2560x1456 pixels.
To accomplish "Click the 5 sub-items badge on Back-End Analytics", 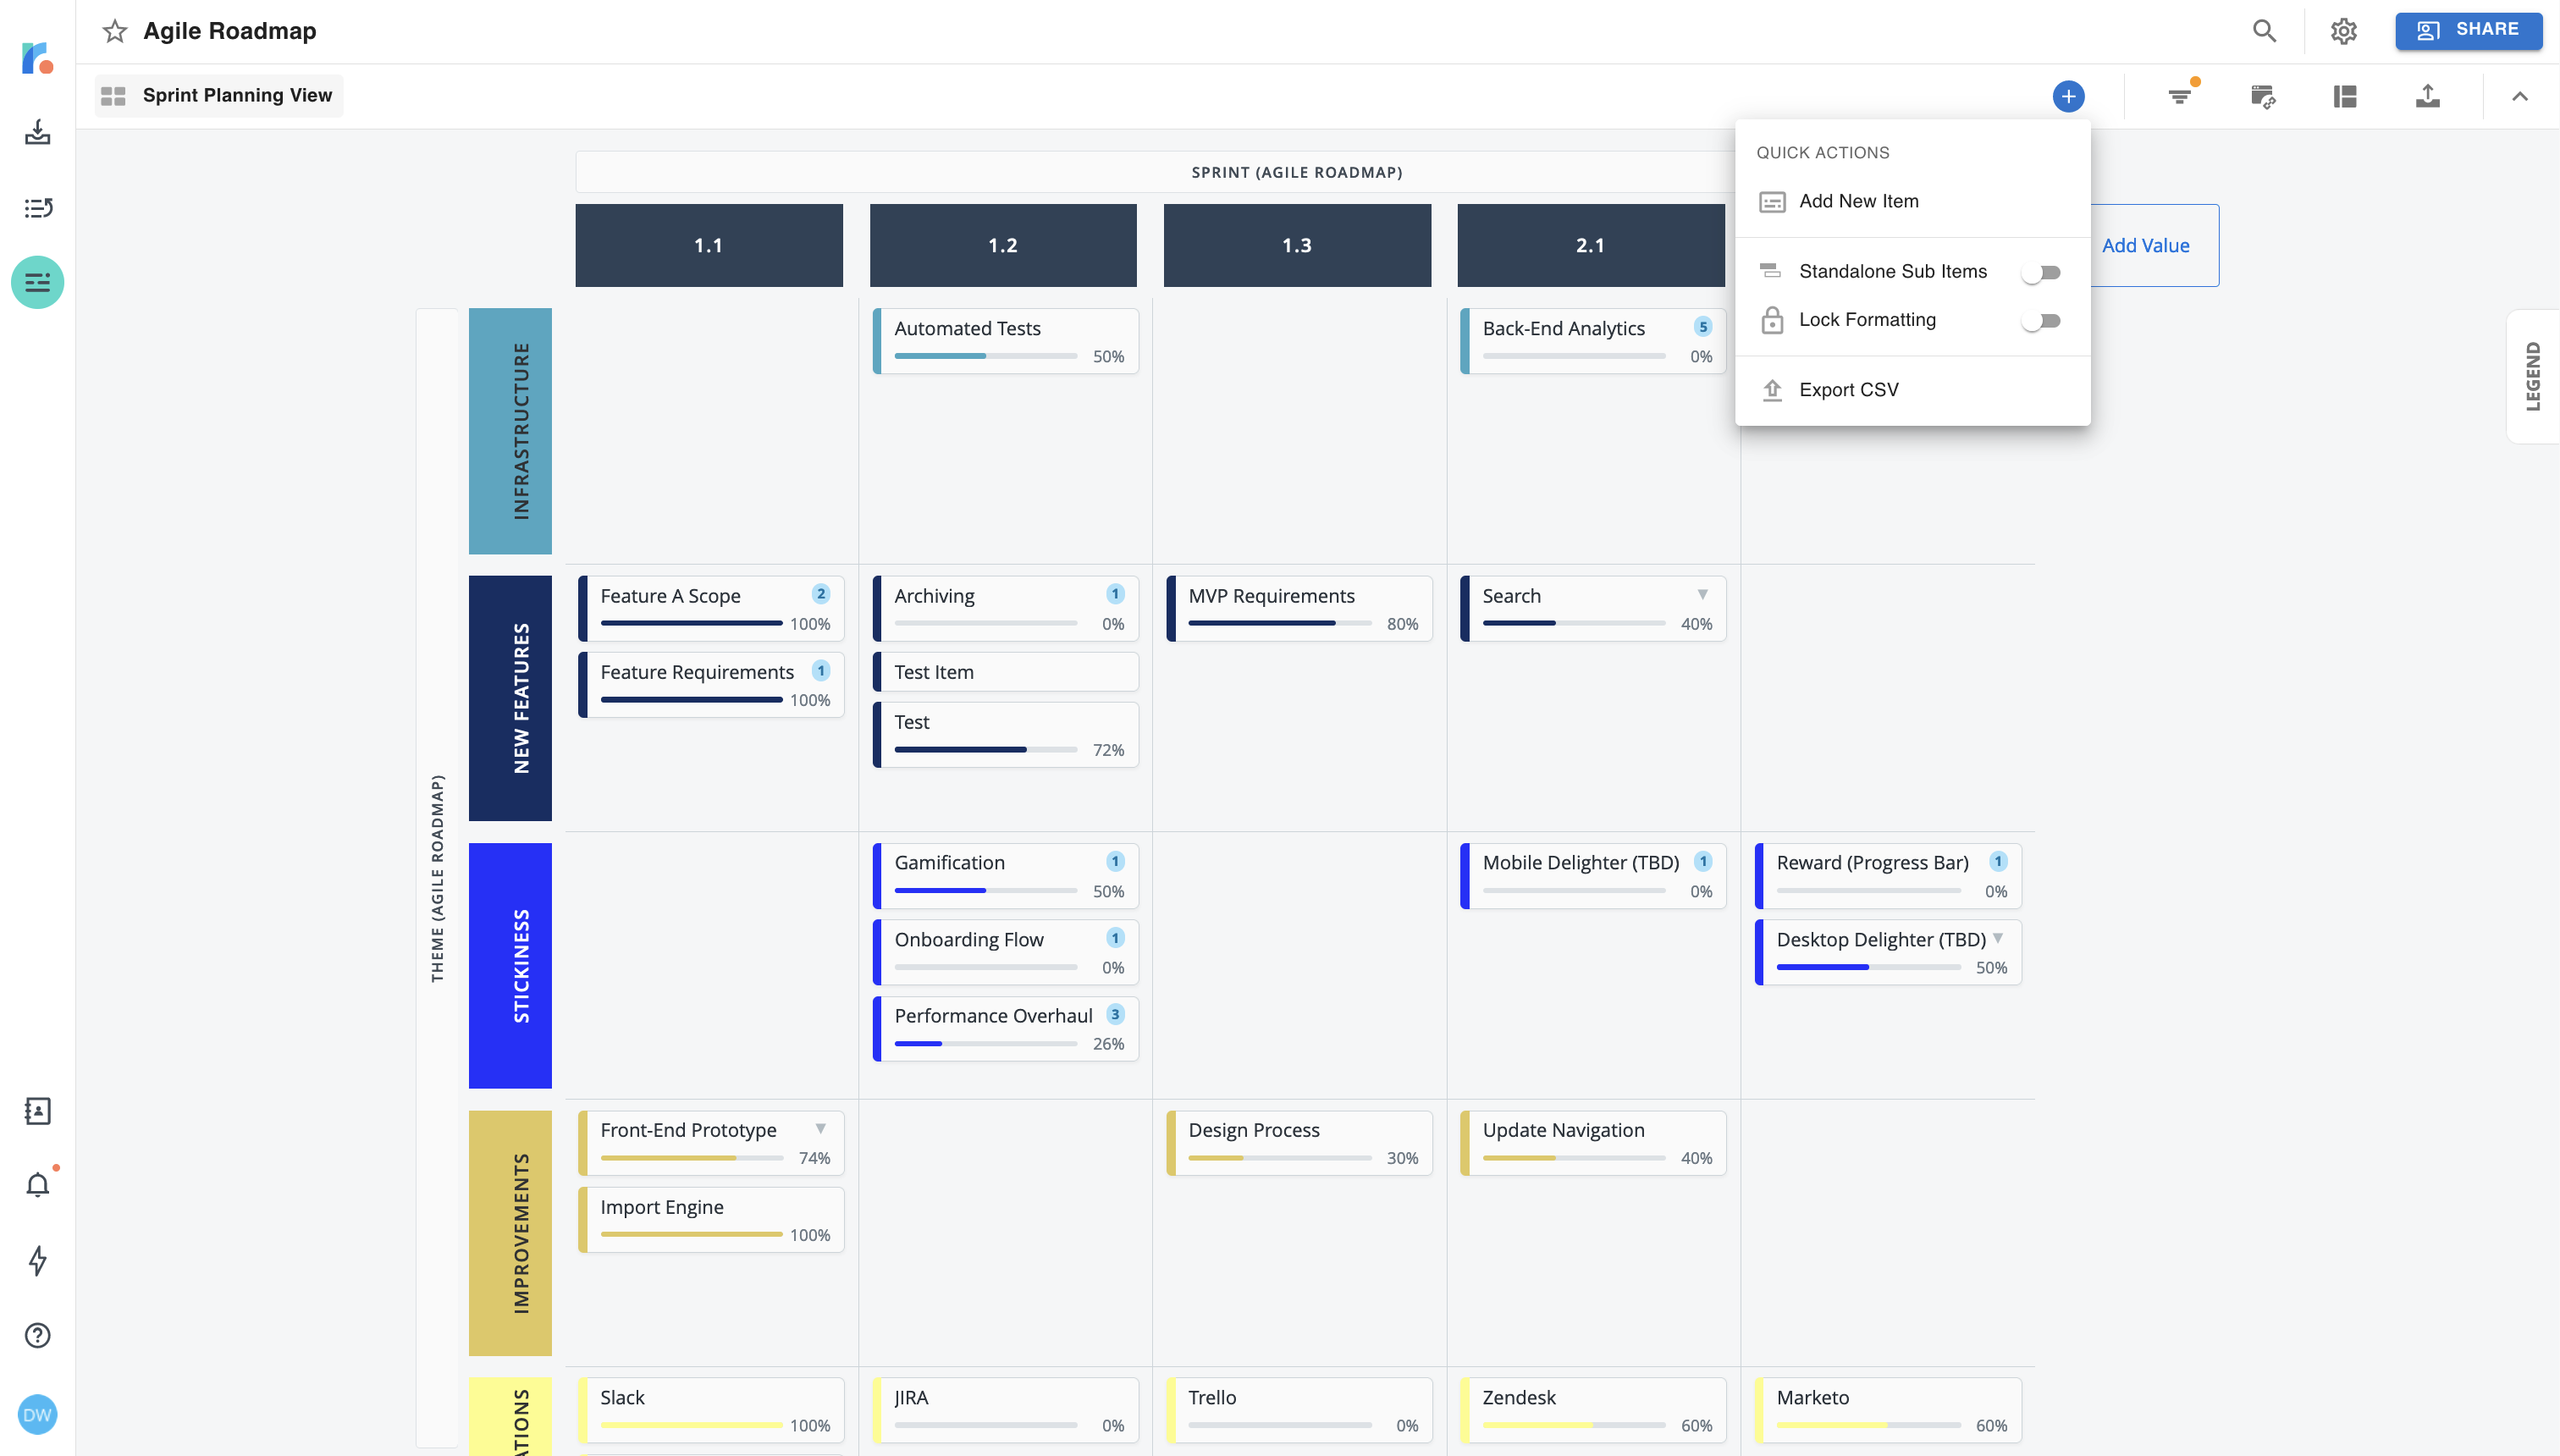I will click(1702, 327).
